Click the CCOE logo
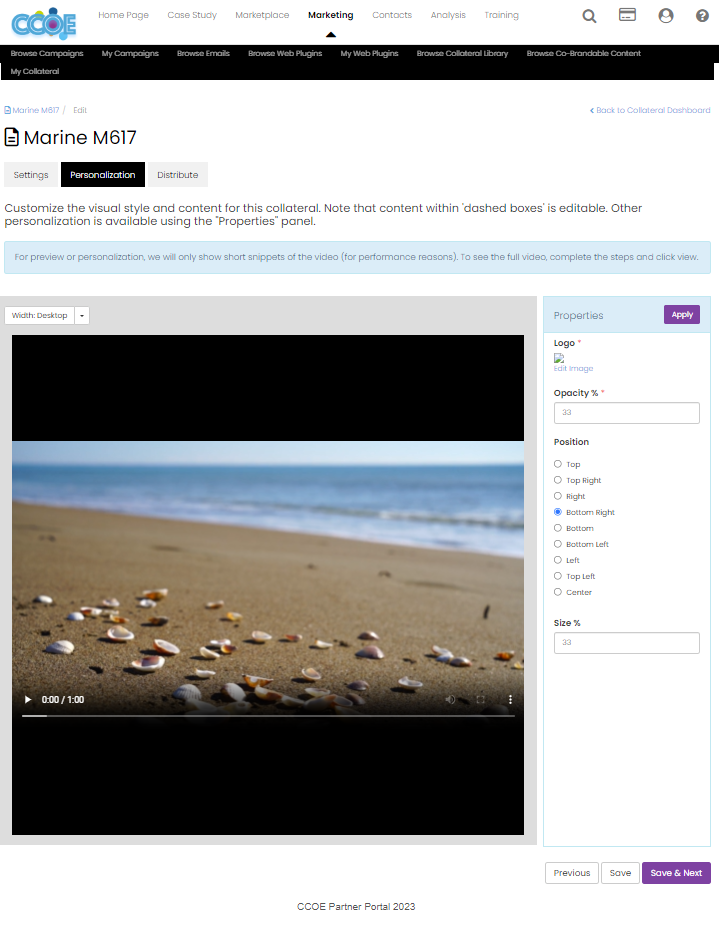 tap(44, 23)
